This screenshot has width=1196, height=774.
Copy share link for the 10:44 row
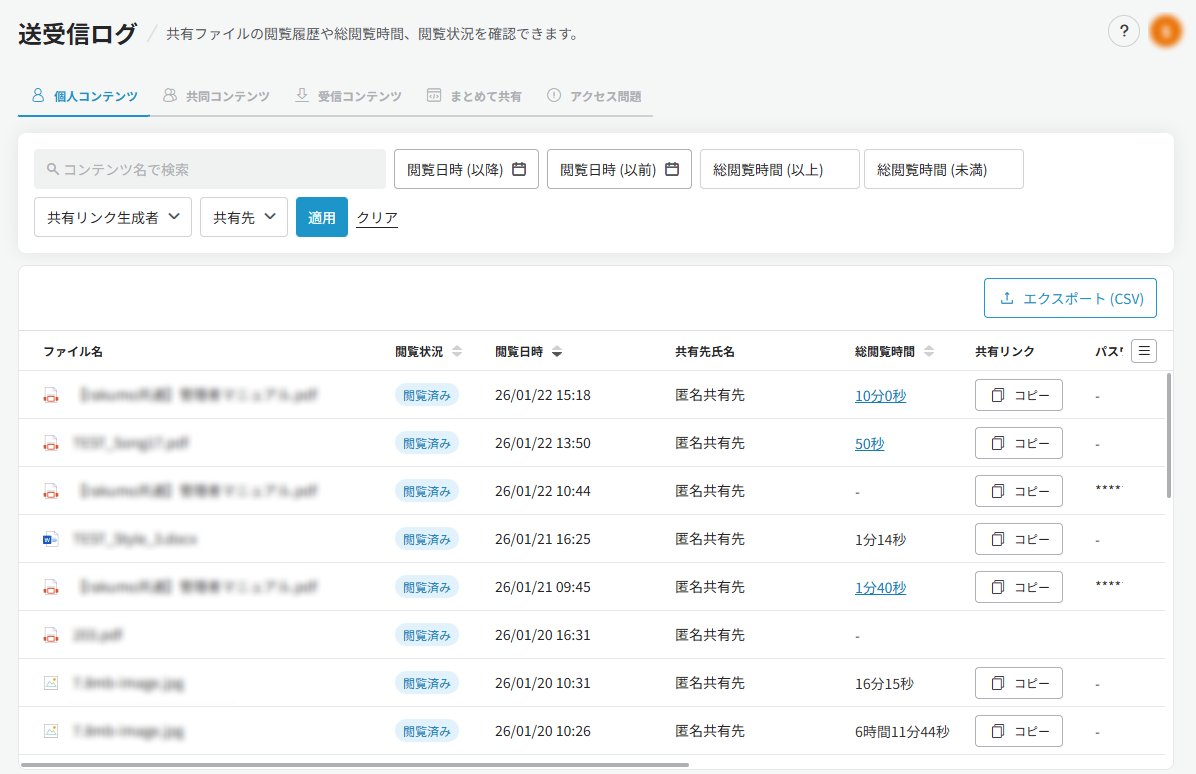pos(1019,491)
